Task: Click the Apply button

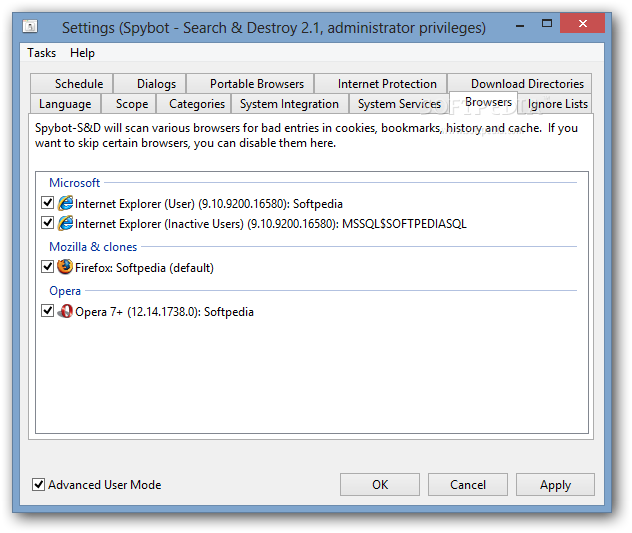Action: point(555,484)
